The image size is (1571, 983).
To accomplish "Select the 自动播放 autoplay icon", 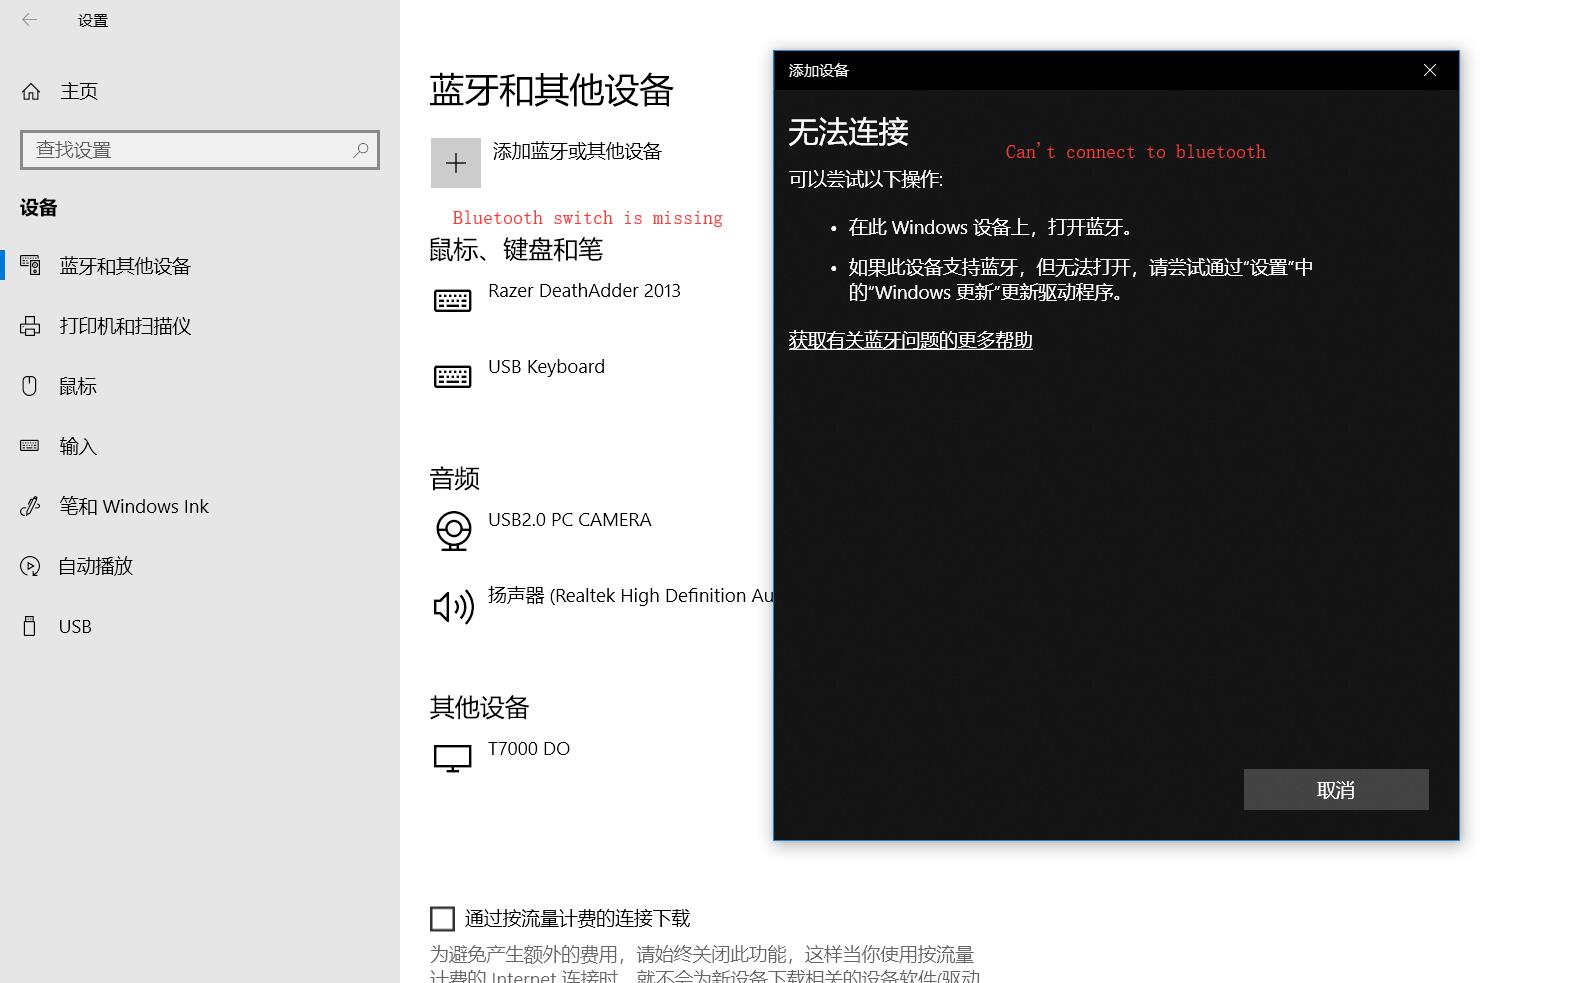I will coord(30,566).
